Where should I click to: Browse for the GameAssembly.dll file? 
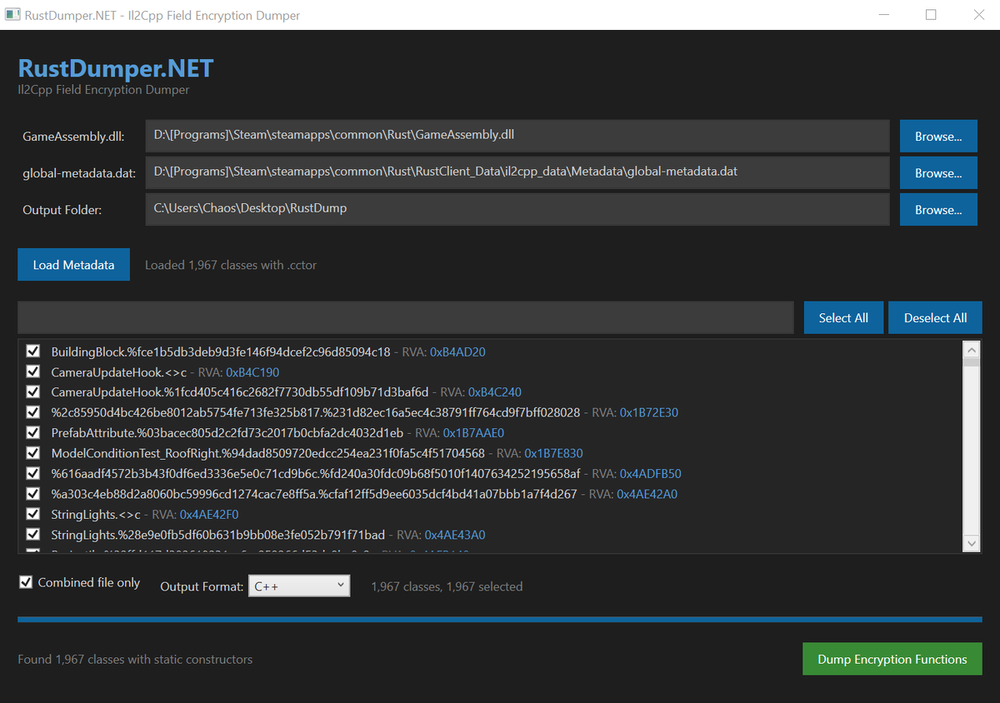(937, 136)
